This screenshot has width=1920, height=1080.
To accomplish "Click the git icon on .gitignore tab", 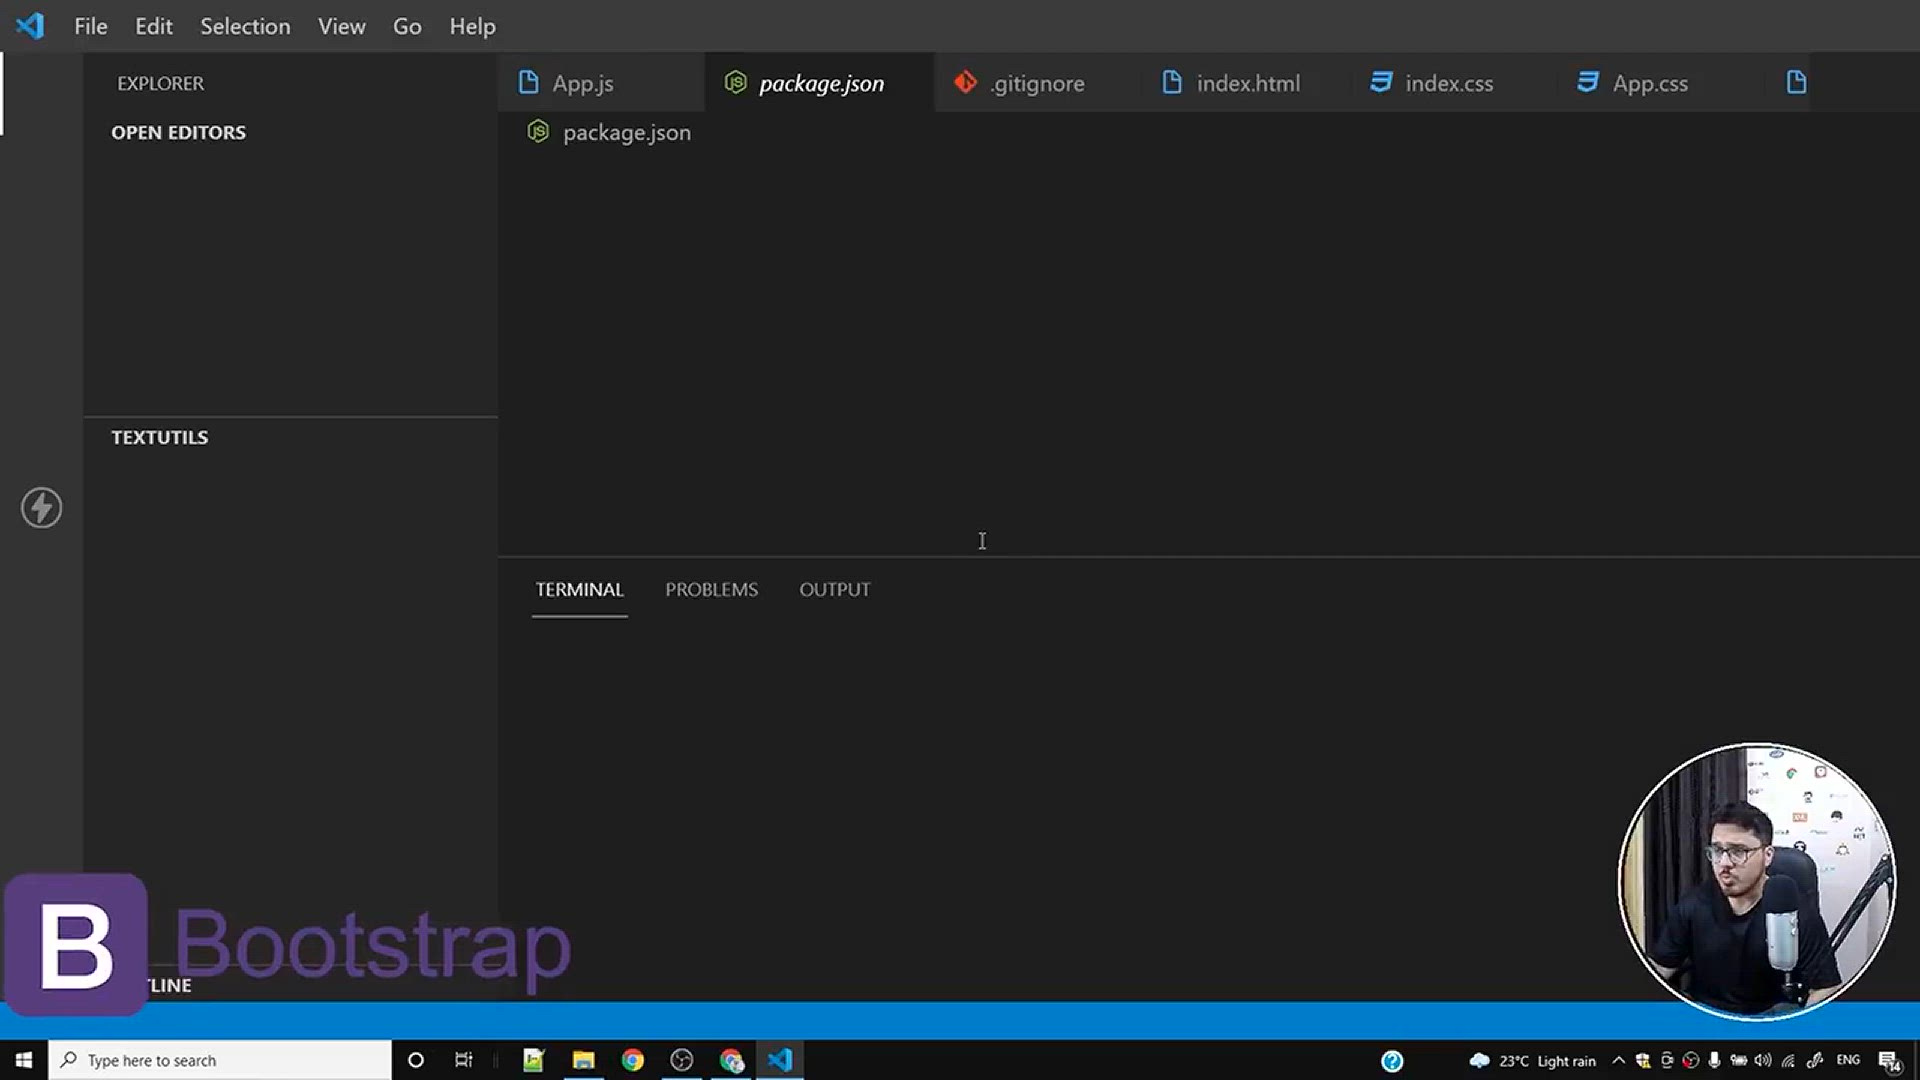I will (x=965, y=82).
